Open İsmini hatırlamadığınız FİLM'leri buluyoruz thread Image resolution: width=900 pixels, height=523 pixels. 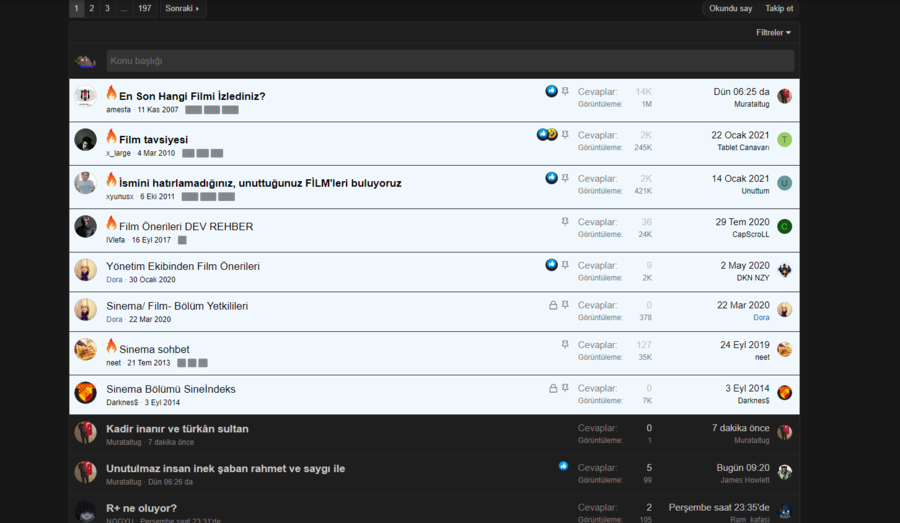[260, 183]
